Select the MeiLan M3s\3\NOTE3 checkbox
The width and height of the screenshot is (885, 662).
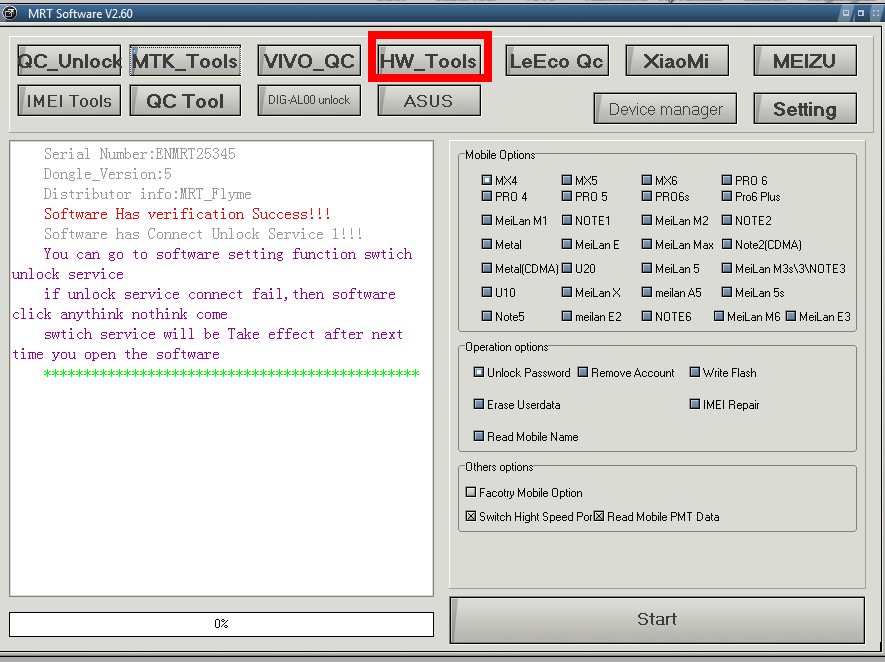coord(727,268)
